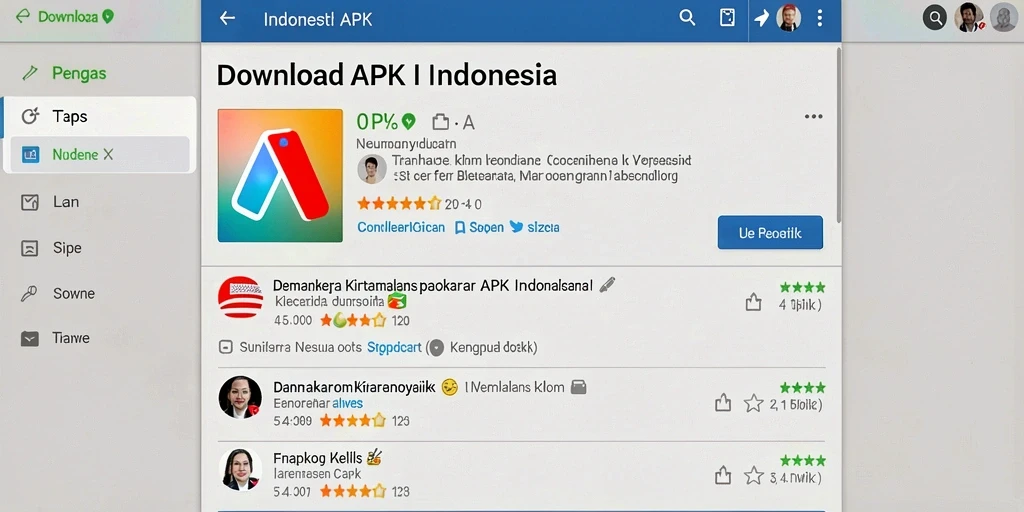Click the folder icon next to A
1024x512 pixels.
pyautogui.click(x=441, y=121)
